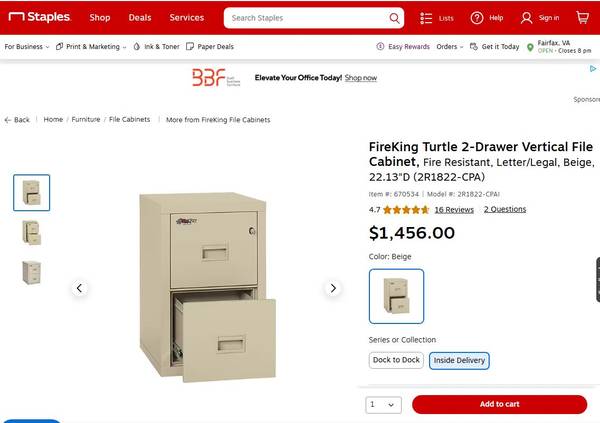The image size is (600, 423).
Task: Click the search magnifier icon
Action: tap(393, 18)
